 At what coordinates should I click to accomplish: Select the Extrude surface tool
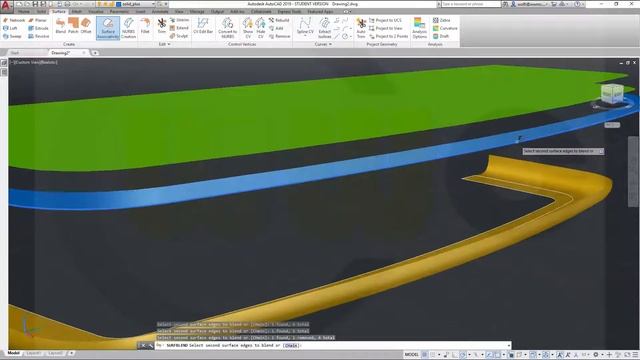[38, 28]
